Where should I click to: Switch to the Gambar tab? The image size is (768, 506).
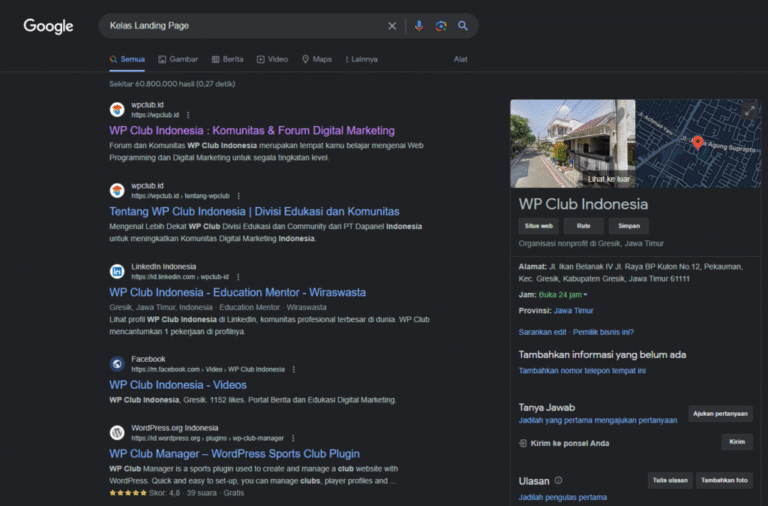pyautogui.click(x=177, y=59)
